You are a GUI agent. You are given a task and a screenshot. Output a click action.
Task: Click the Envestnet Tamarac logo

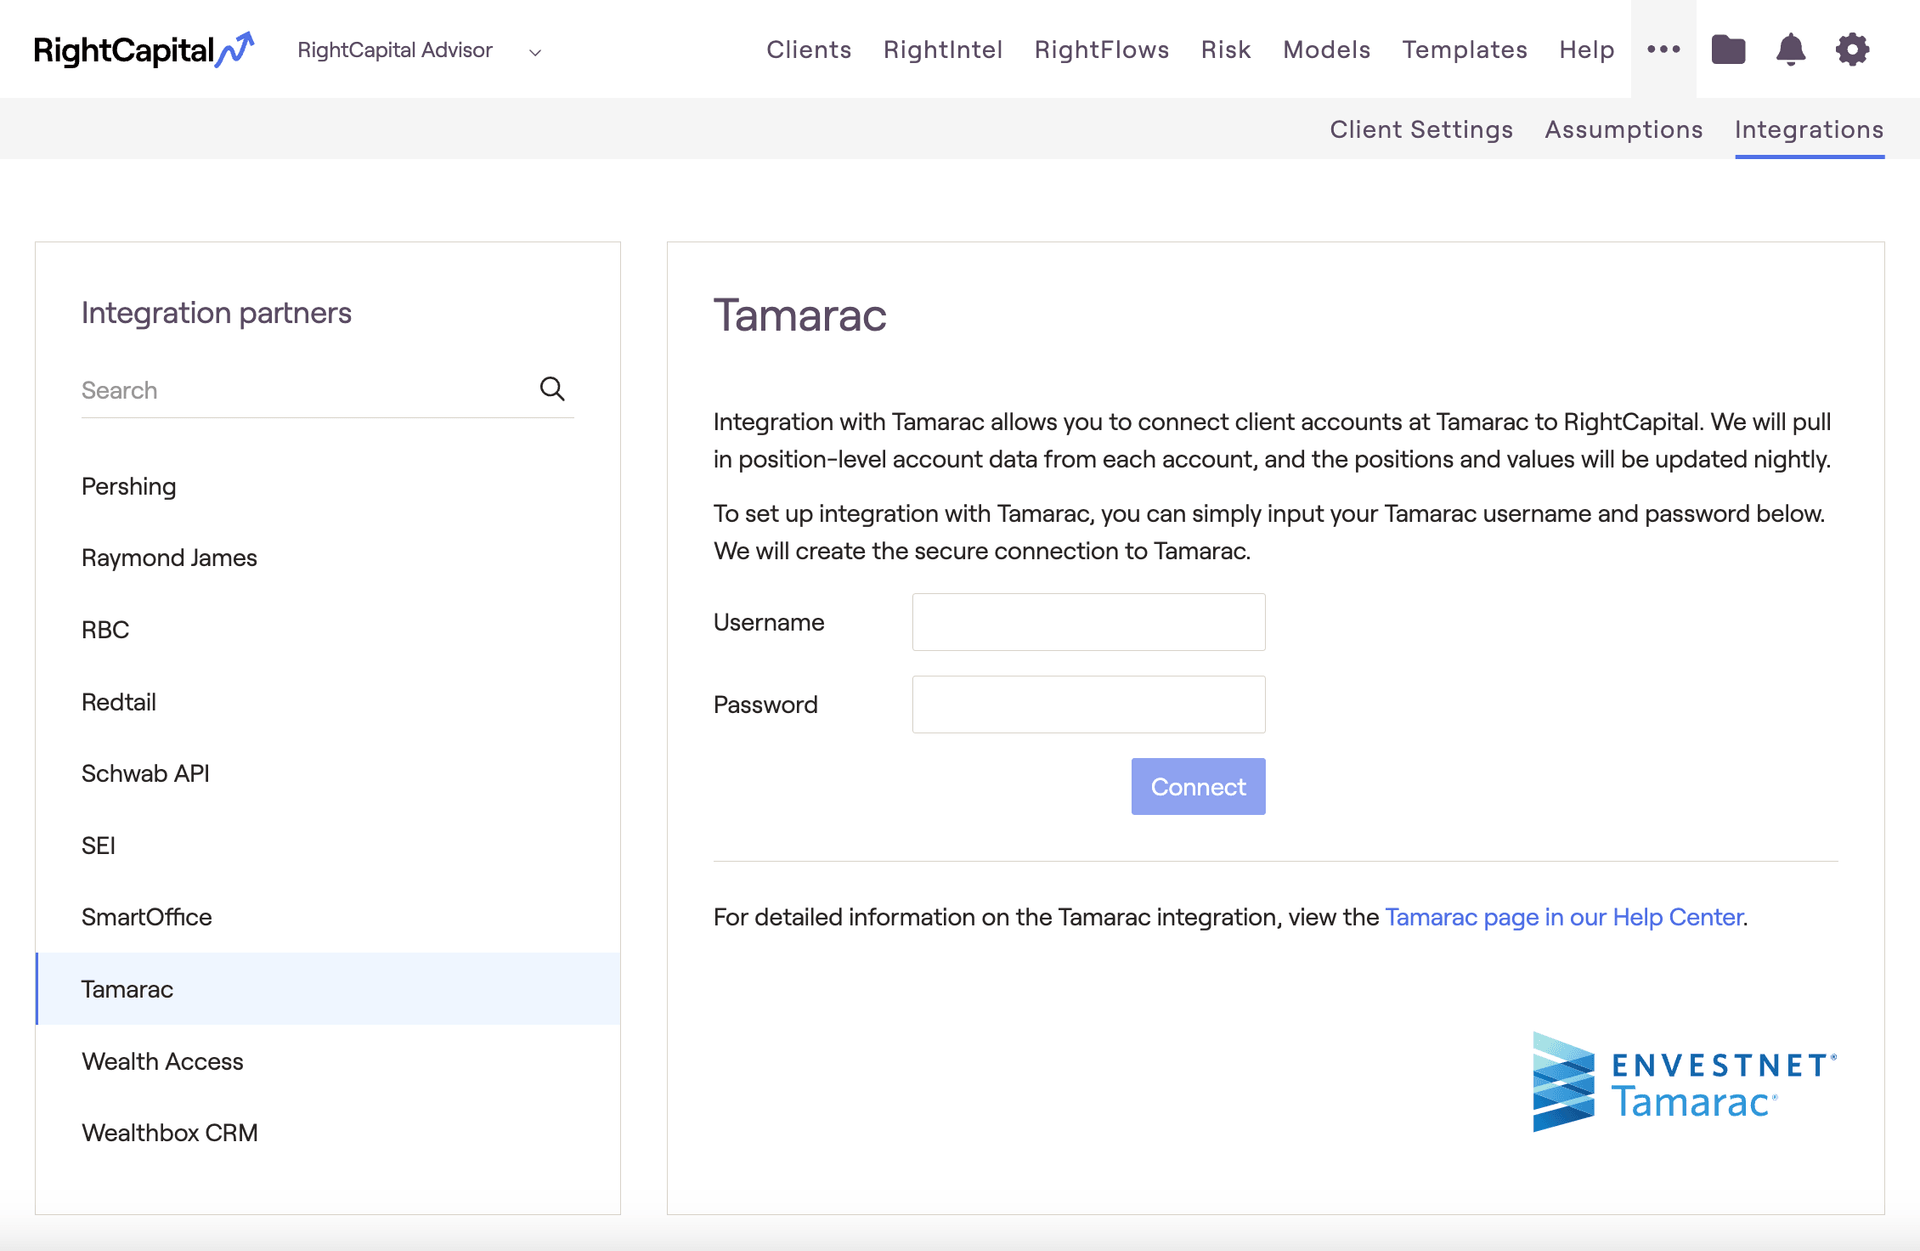pos(1685,1082)
